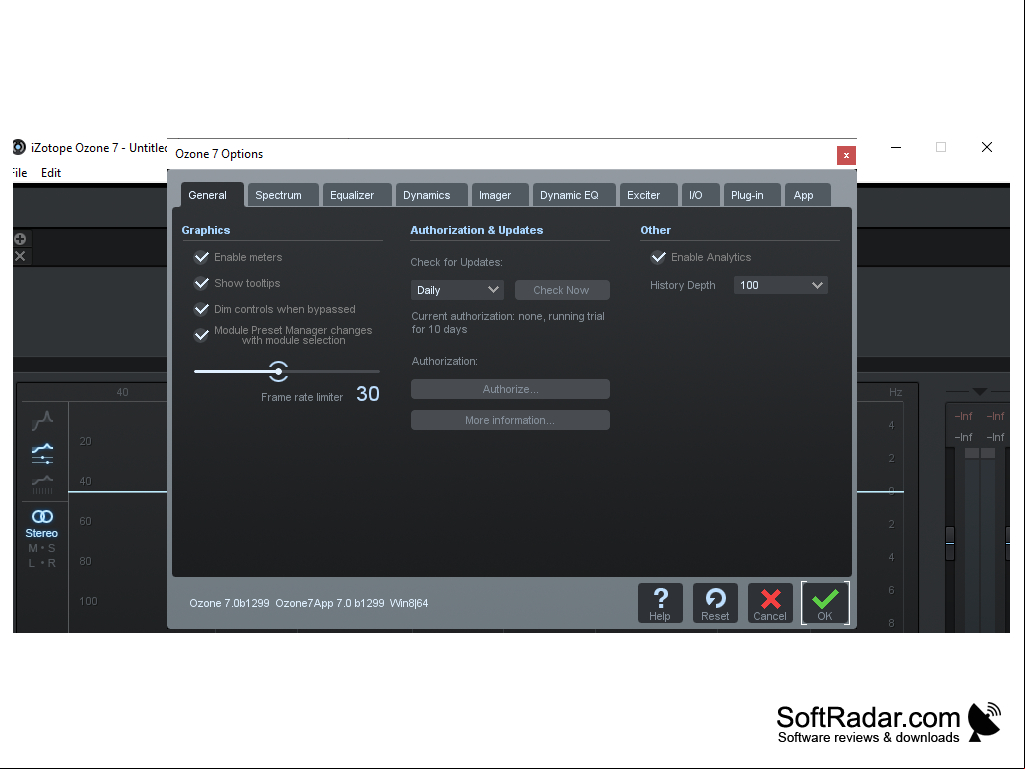Toggle Dim controls when bypassed checkbox

click(201, 309)
